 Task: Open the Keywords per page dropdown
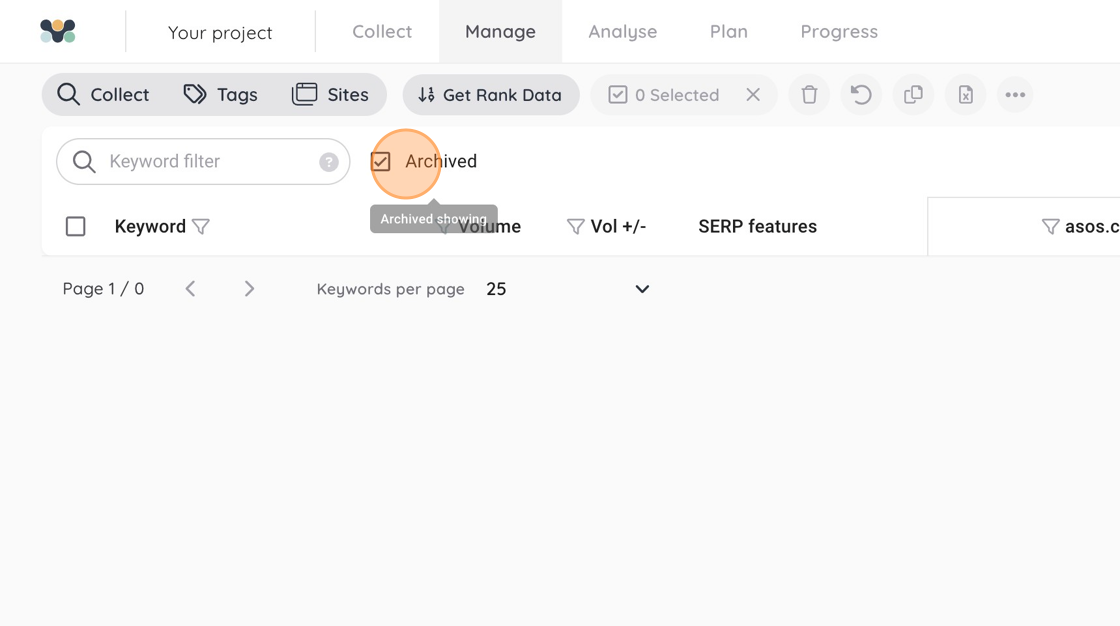pos(568,289)
